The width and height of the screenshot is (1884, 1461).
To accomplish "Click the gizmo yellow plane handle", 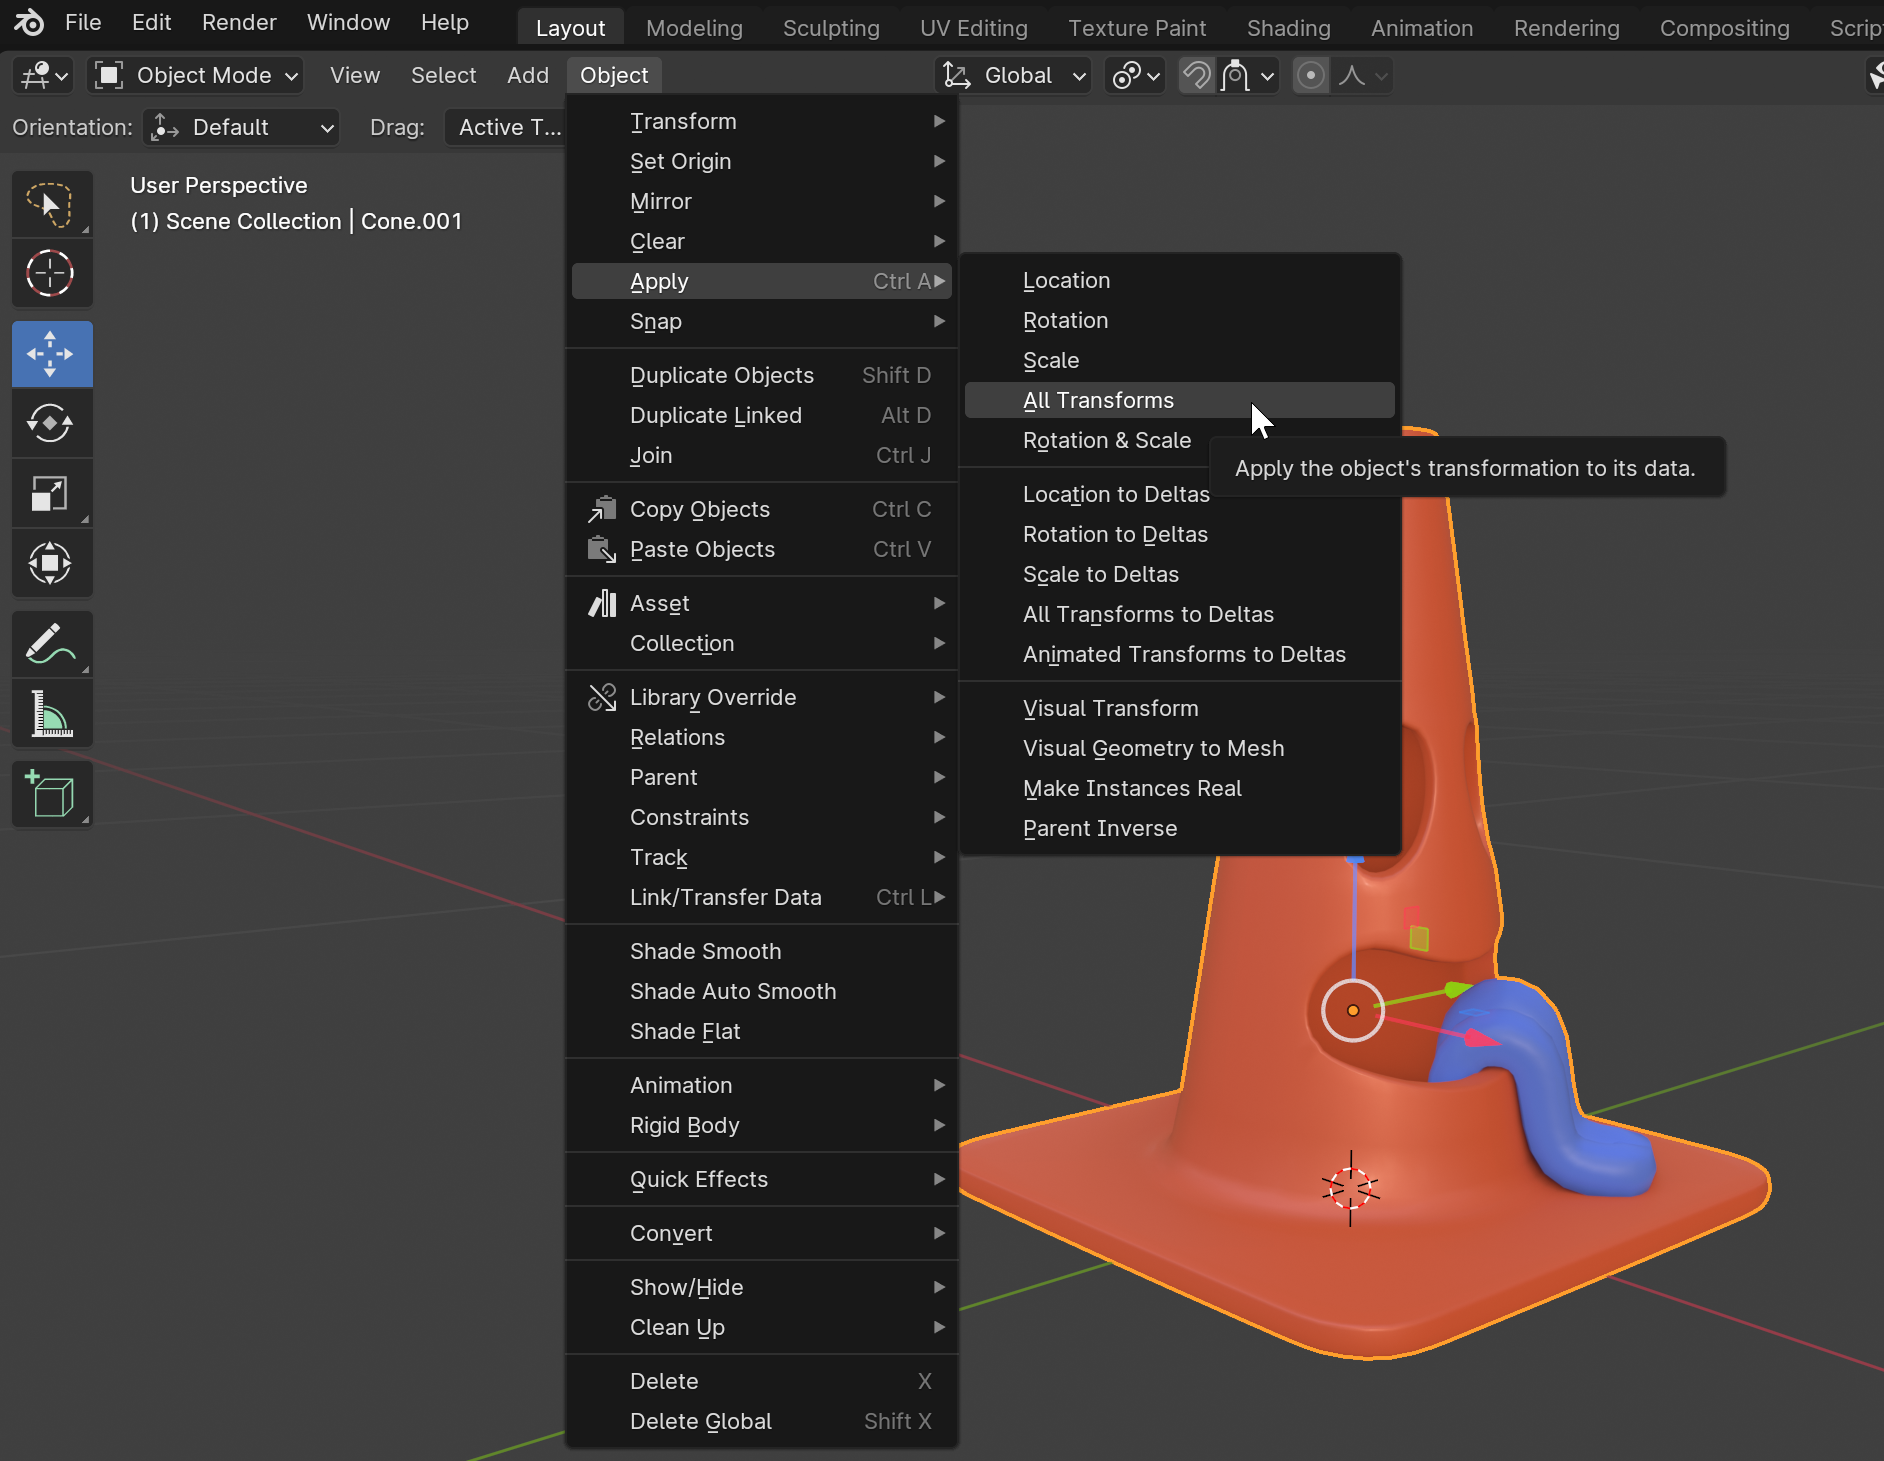I will [1419, 938].
